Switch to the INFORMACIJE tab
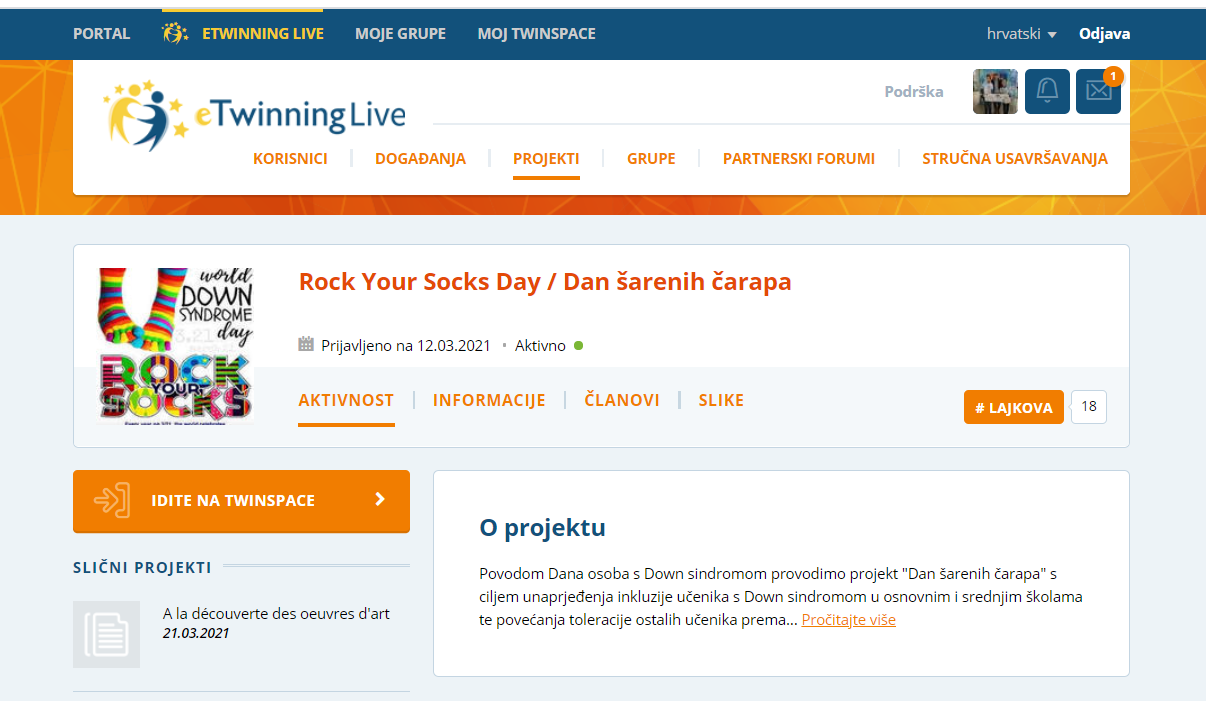The width and height of the screenshot is (1206, 701). pyautogui.click(x=489, y=400)
